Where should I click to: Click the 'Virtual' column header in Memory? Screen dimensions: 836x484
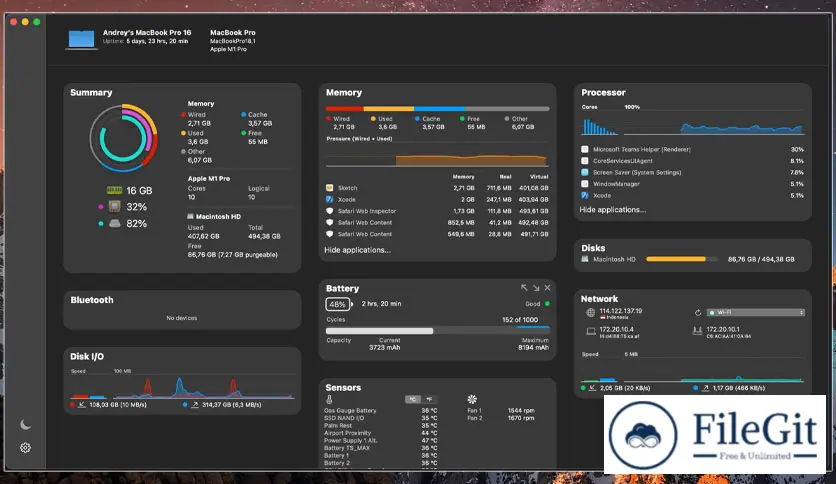[x=539, y=176]
